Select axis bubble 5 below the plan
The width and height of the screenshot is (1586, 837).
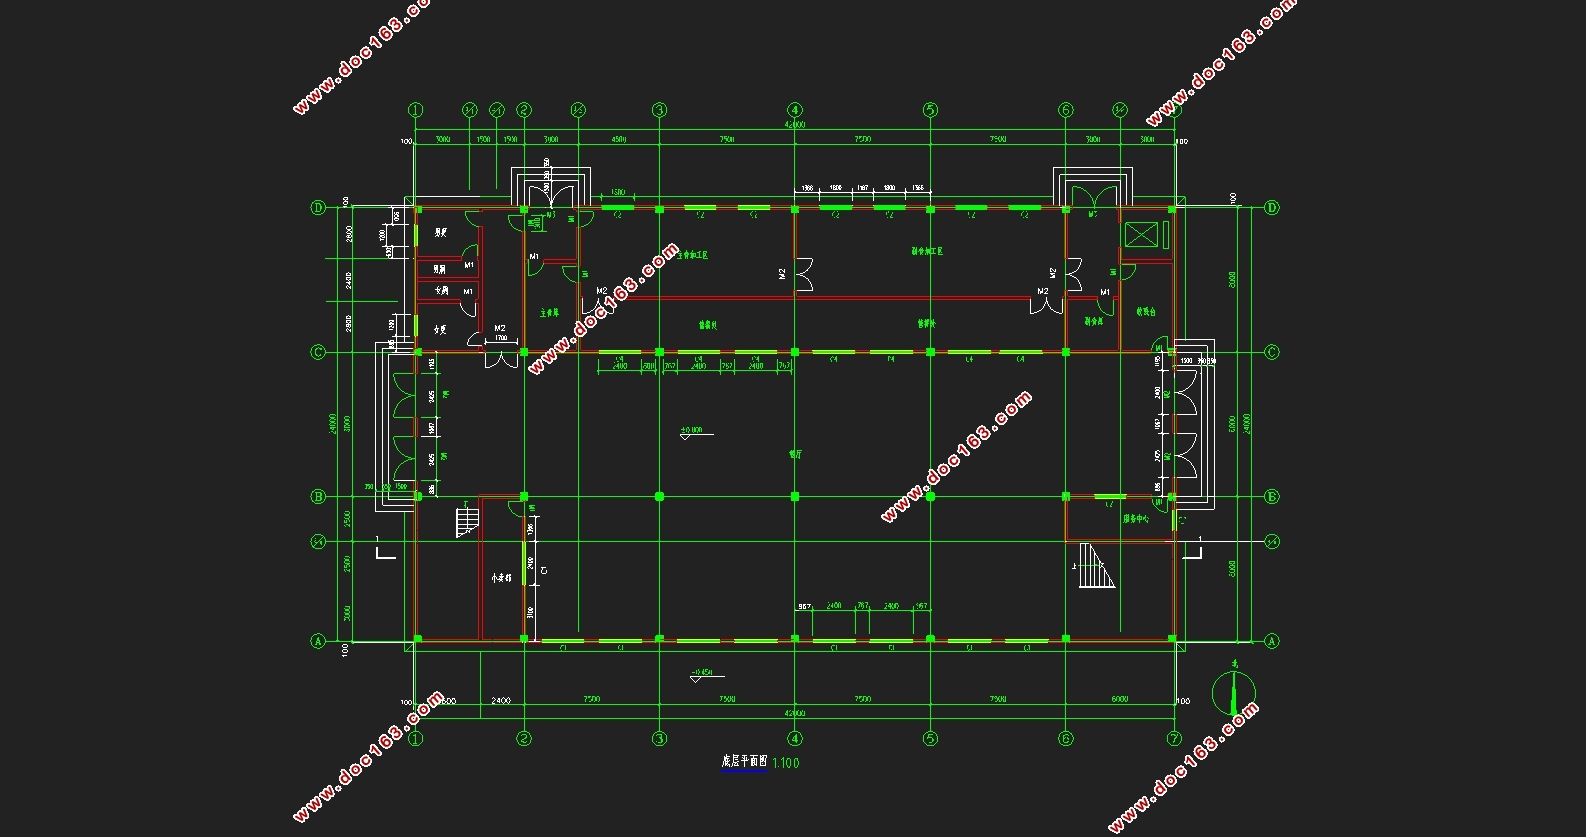click(x=930, y=739)
